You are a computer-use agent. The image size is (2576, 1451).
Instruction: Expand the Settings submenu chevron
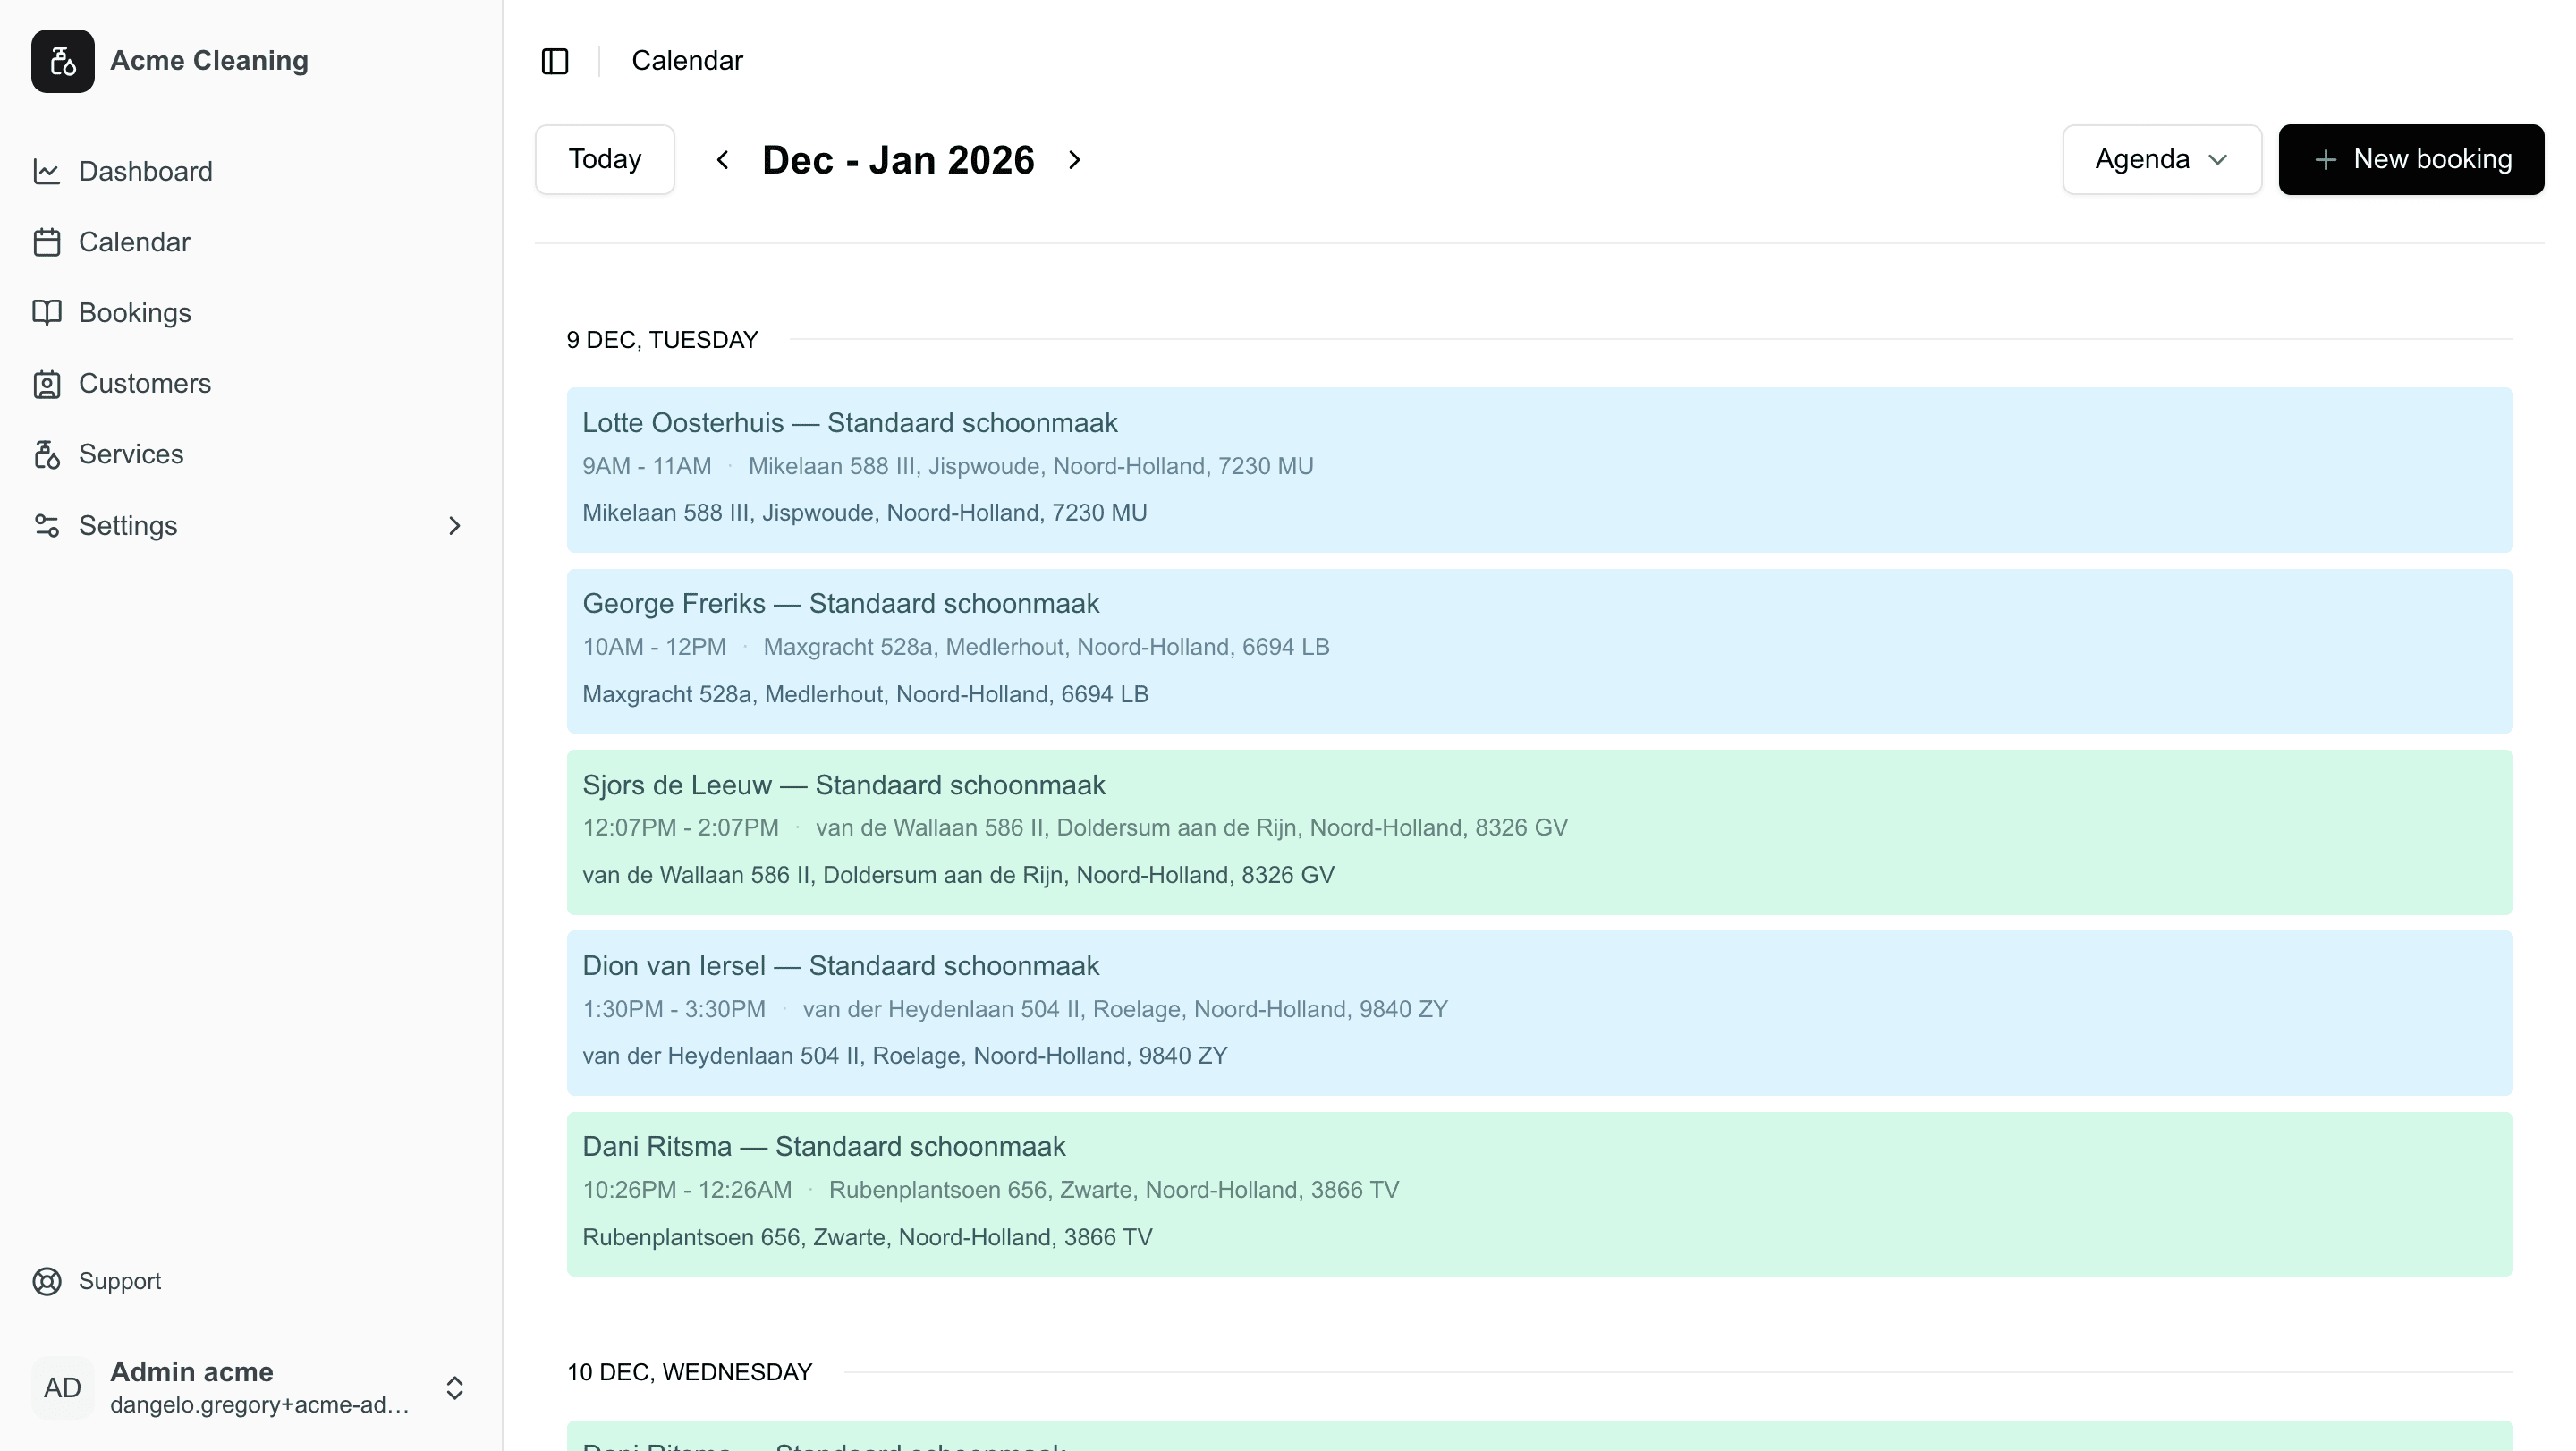coord(454,525)
